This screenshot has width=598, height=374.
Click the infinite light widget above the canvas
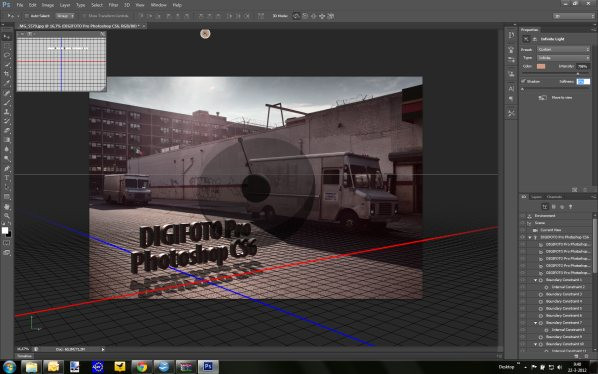pos(205,34)
